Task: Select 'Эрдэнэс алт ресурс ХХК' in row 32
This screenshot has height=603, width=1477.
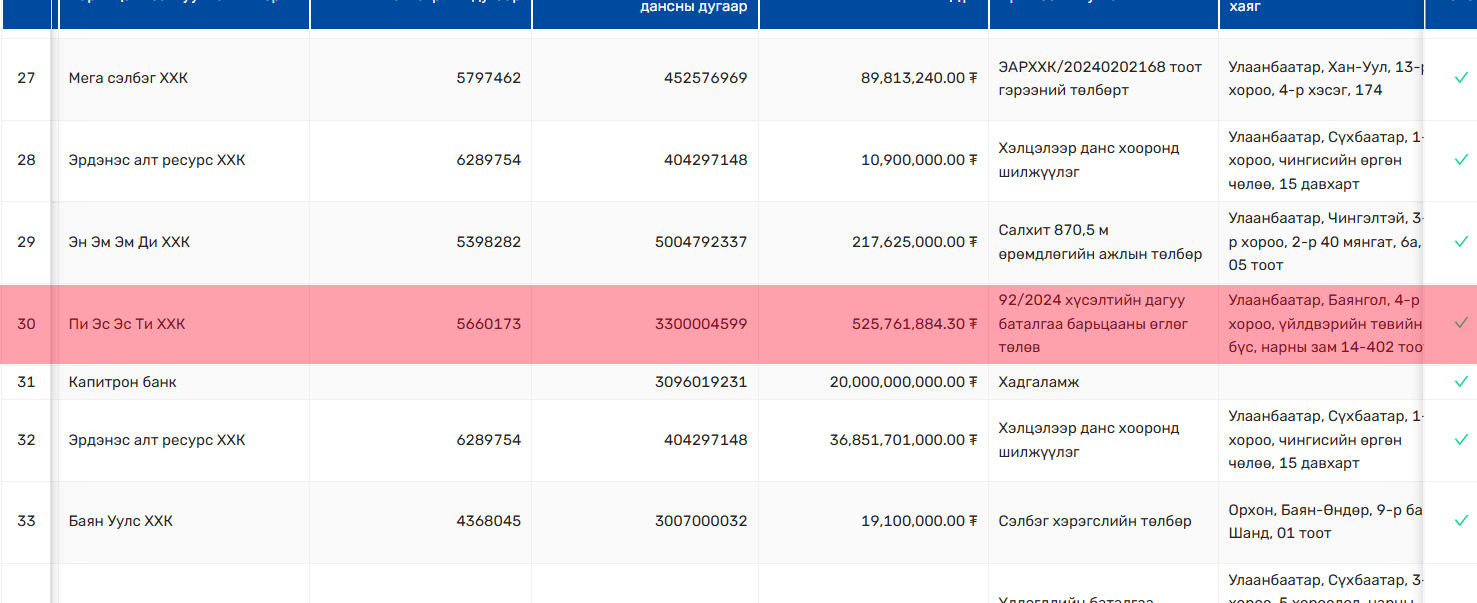Action: 157,440
